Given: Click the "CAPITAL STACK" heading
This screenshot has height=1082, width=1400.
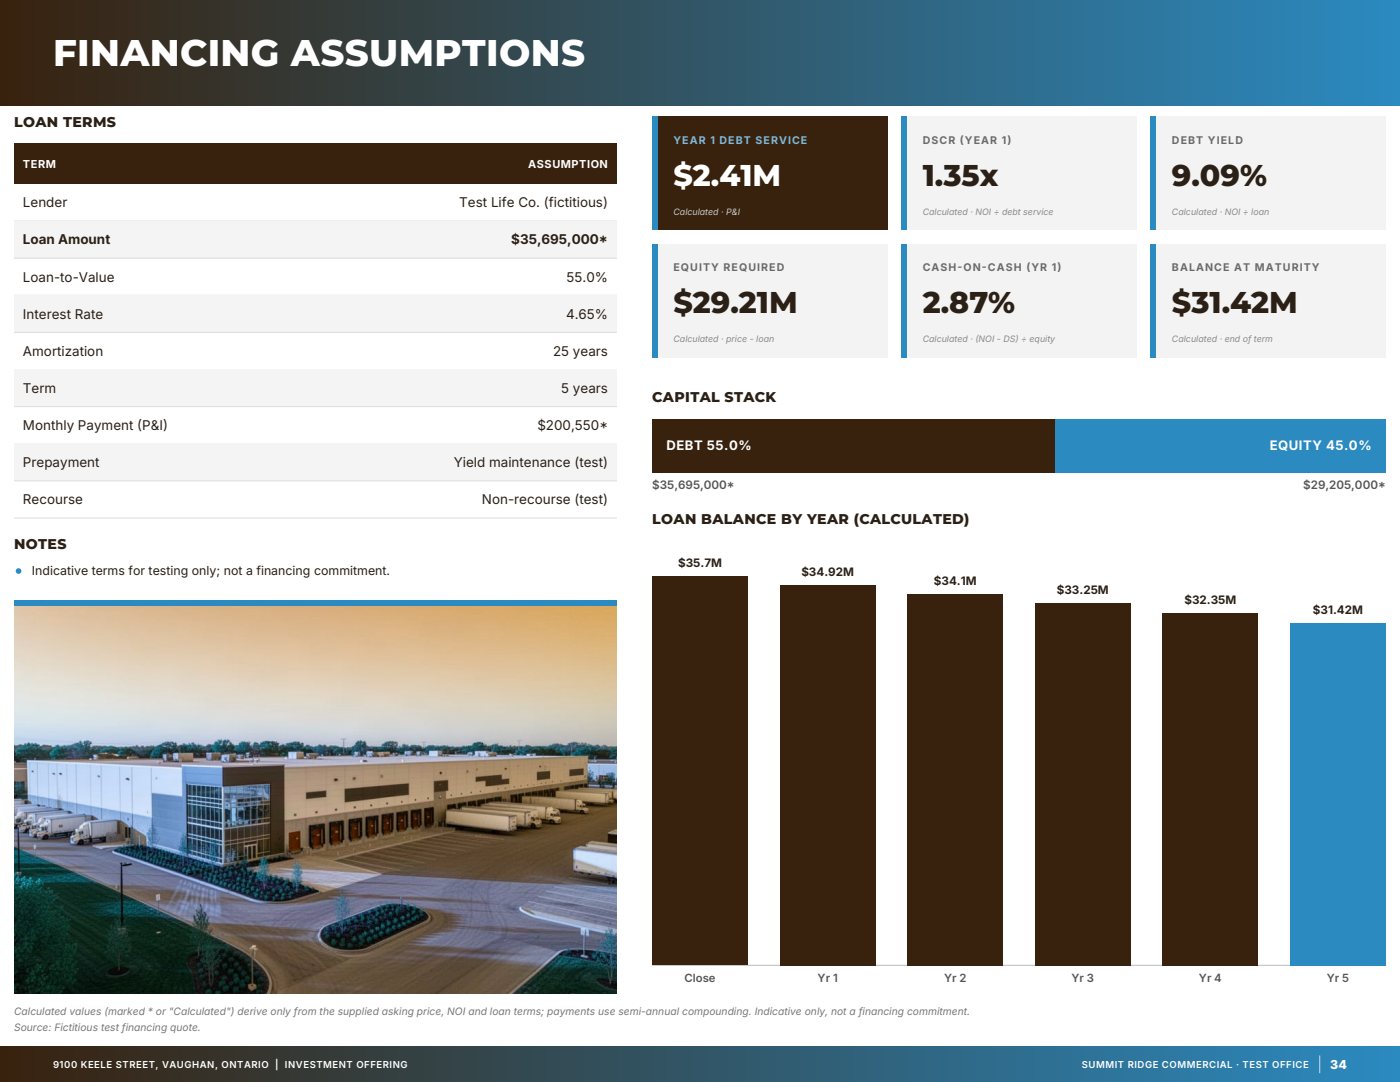Looking at the screenshot, I should [714, 397].
